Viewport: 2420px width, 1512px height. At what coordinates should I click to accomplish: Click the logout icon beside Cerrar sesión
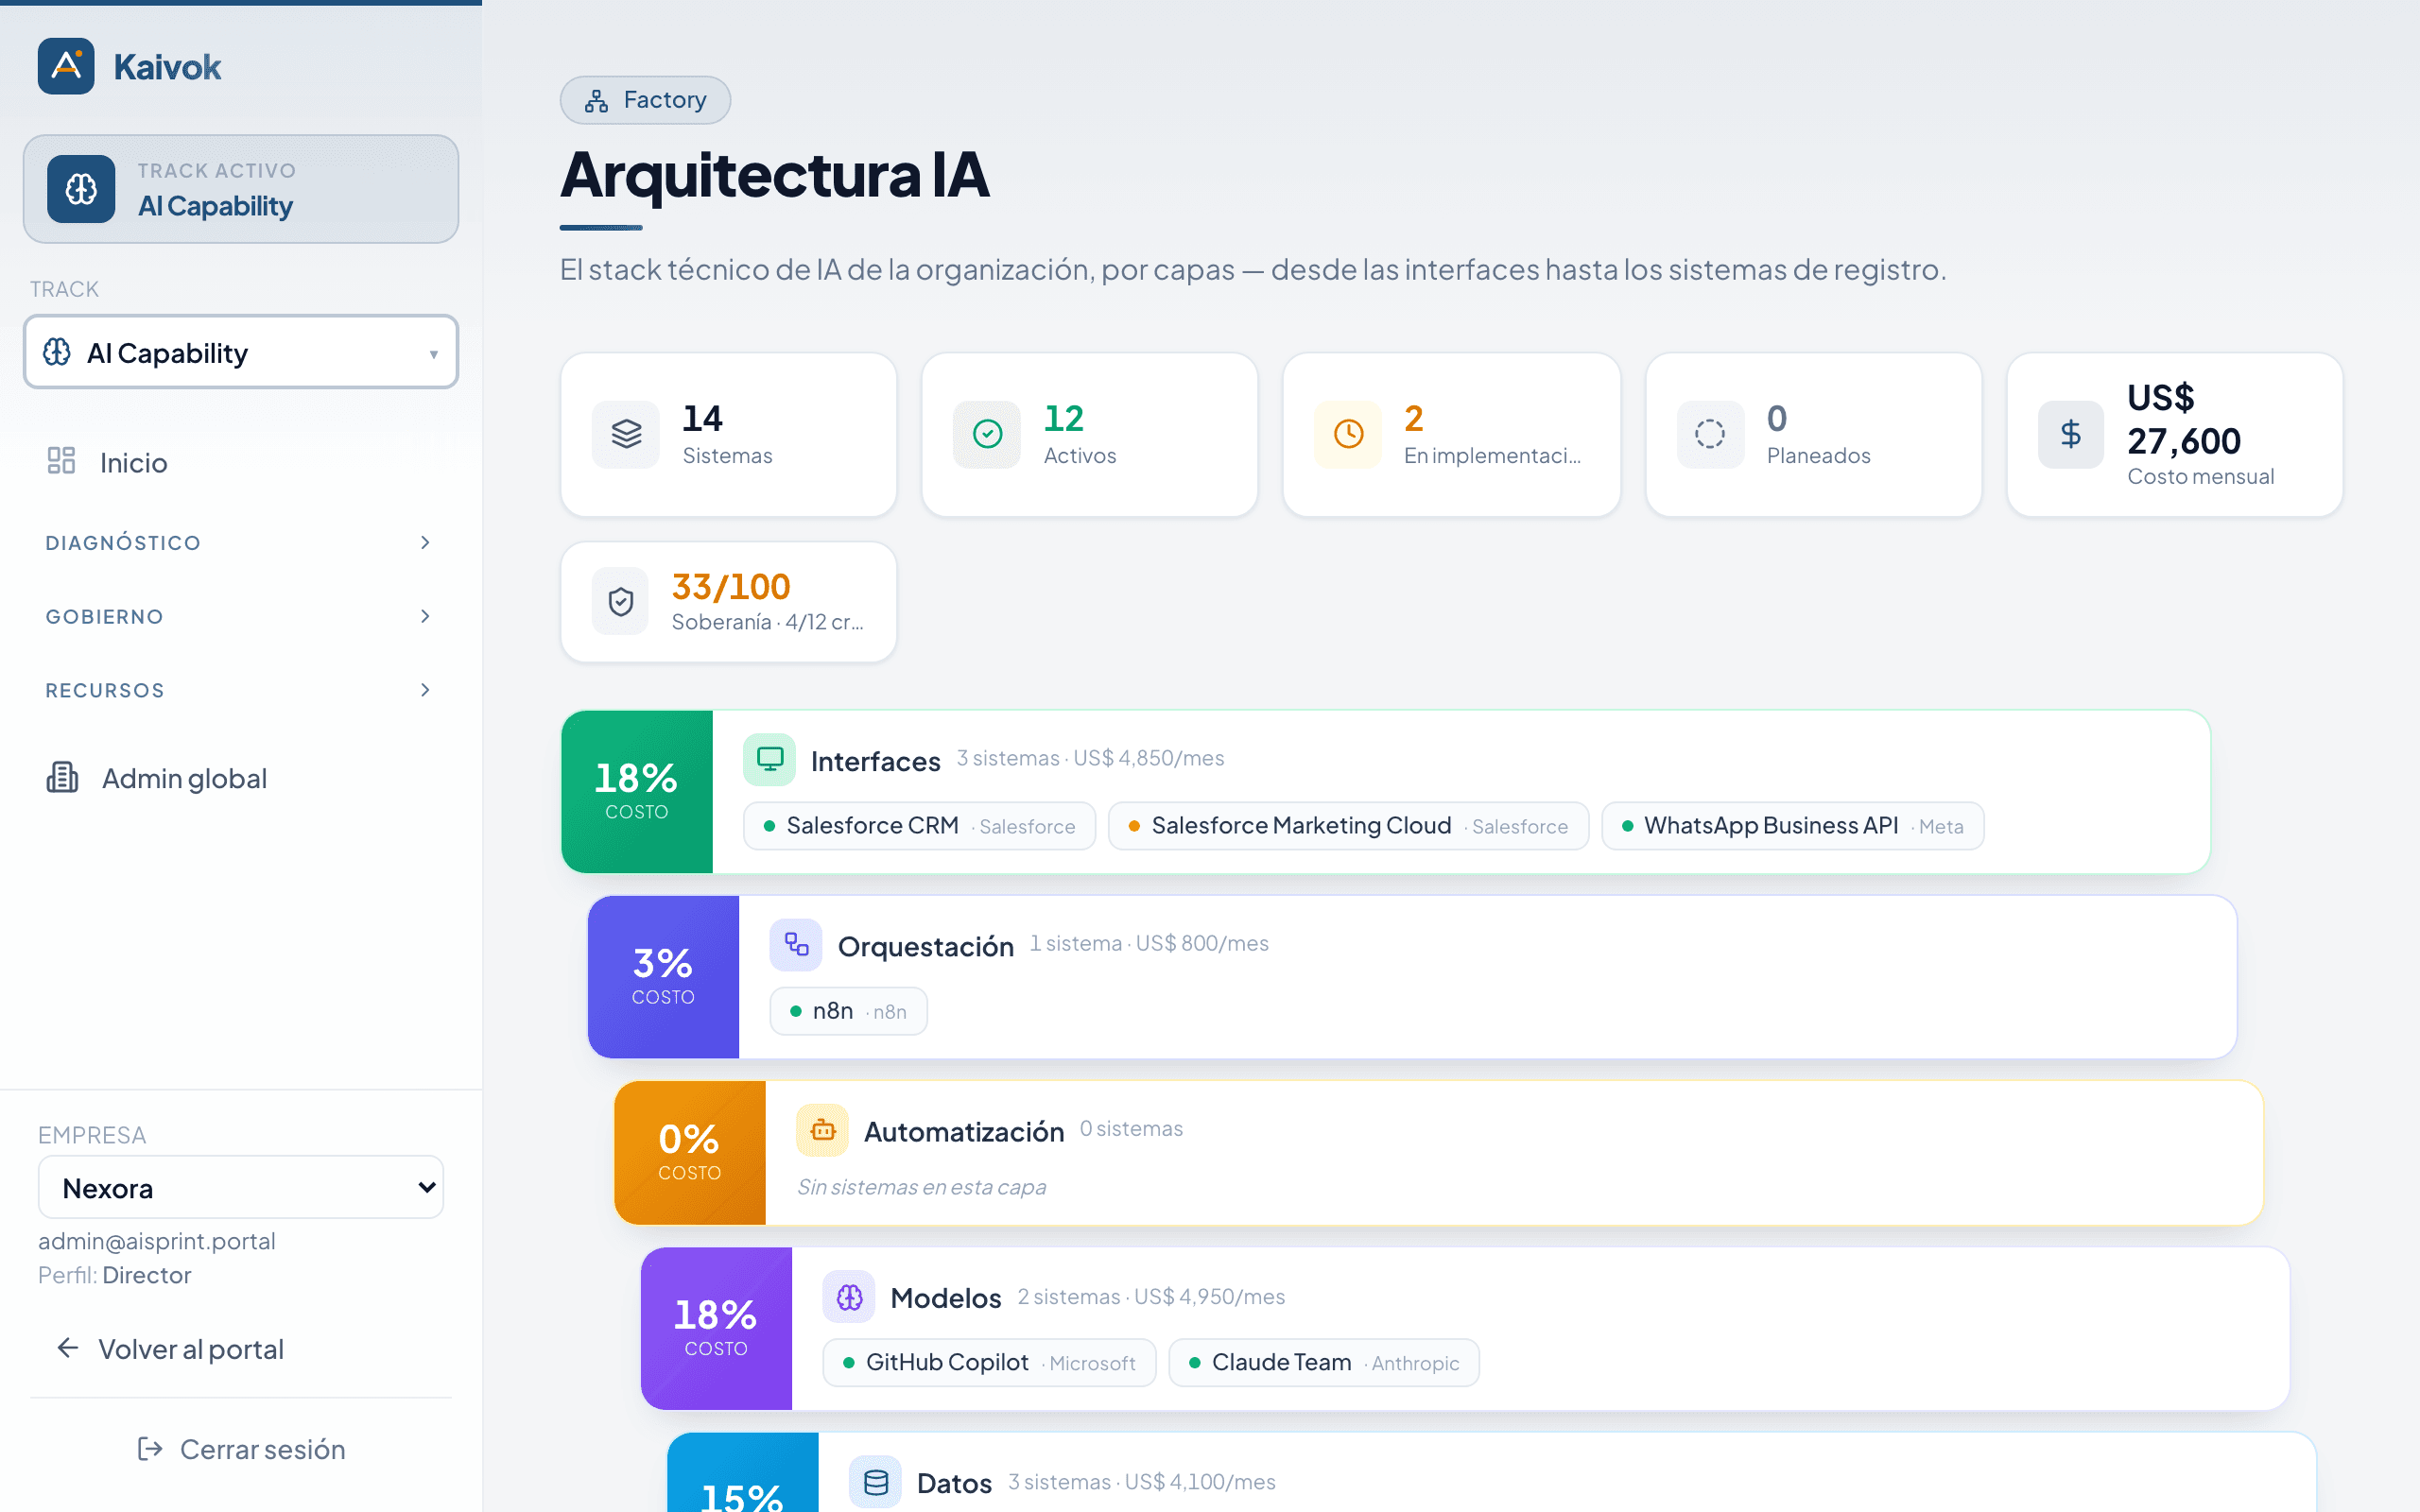point(150,1448)
